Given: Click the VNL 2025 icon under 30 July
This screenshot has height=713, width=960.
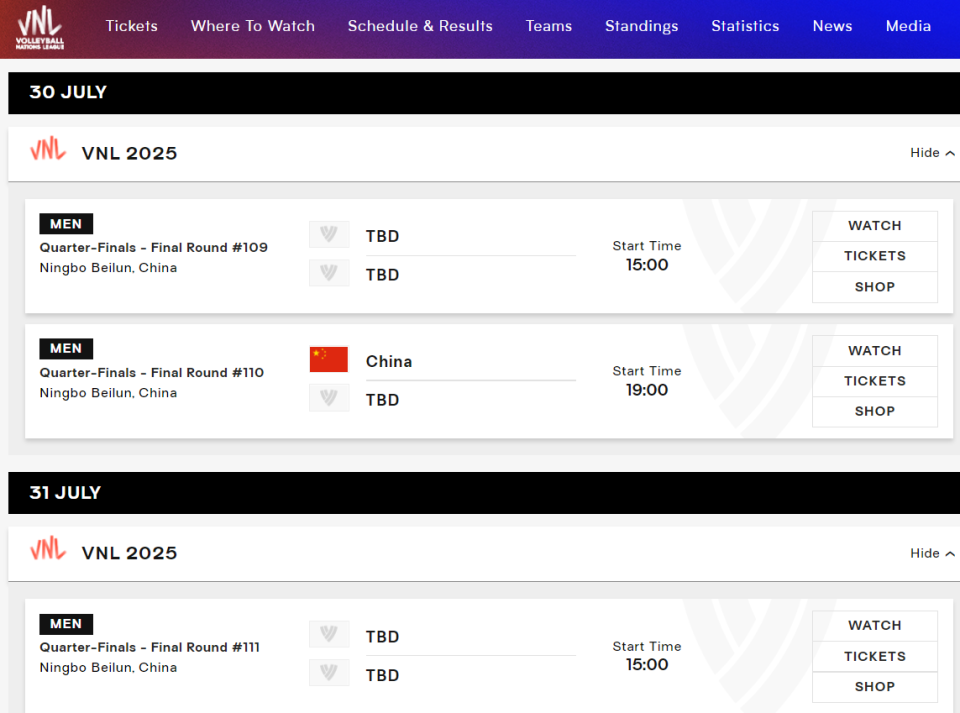Looking at the screenshot, I should [48, 151].
